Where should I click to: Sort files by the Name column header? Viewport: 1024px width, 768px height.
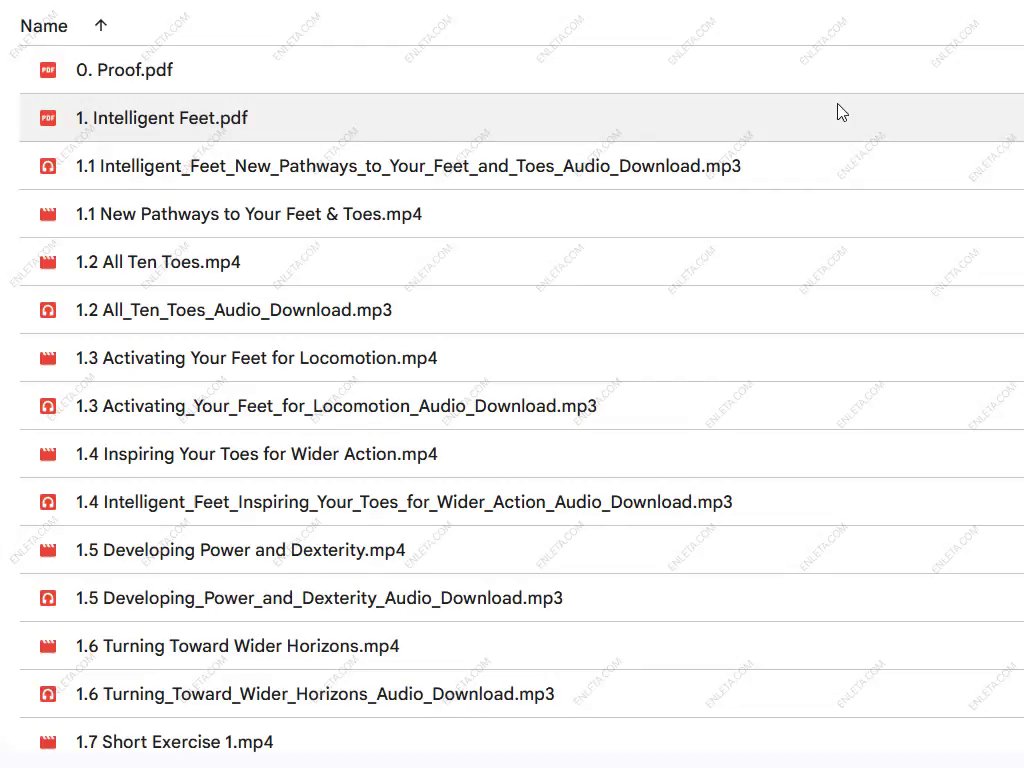(44, 26)
